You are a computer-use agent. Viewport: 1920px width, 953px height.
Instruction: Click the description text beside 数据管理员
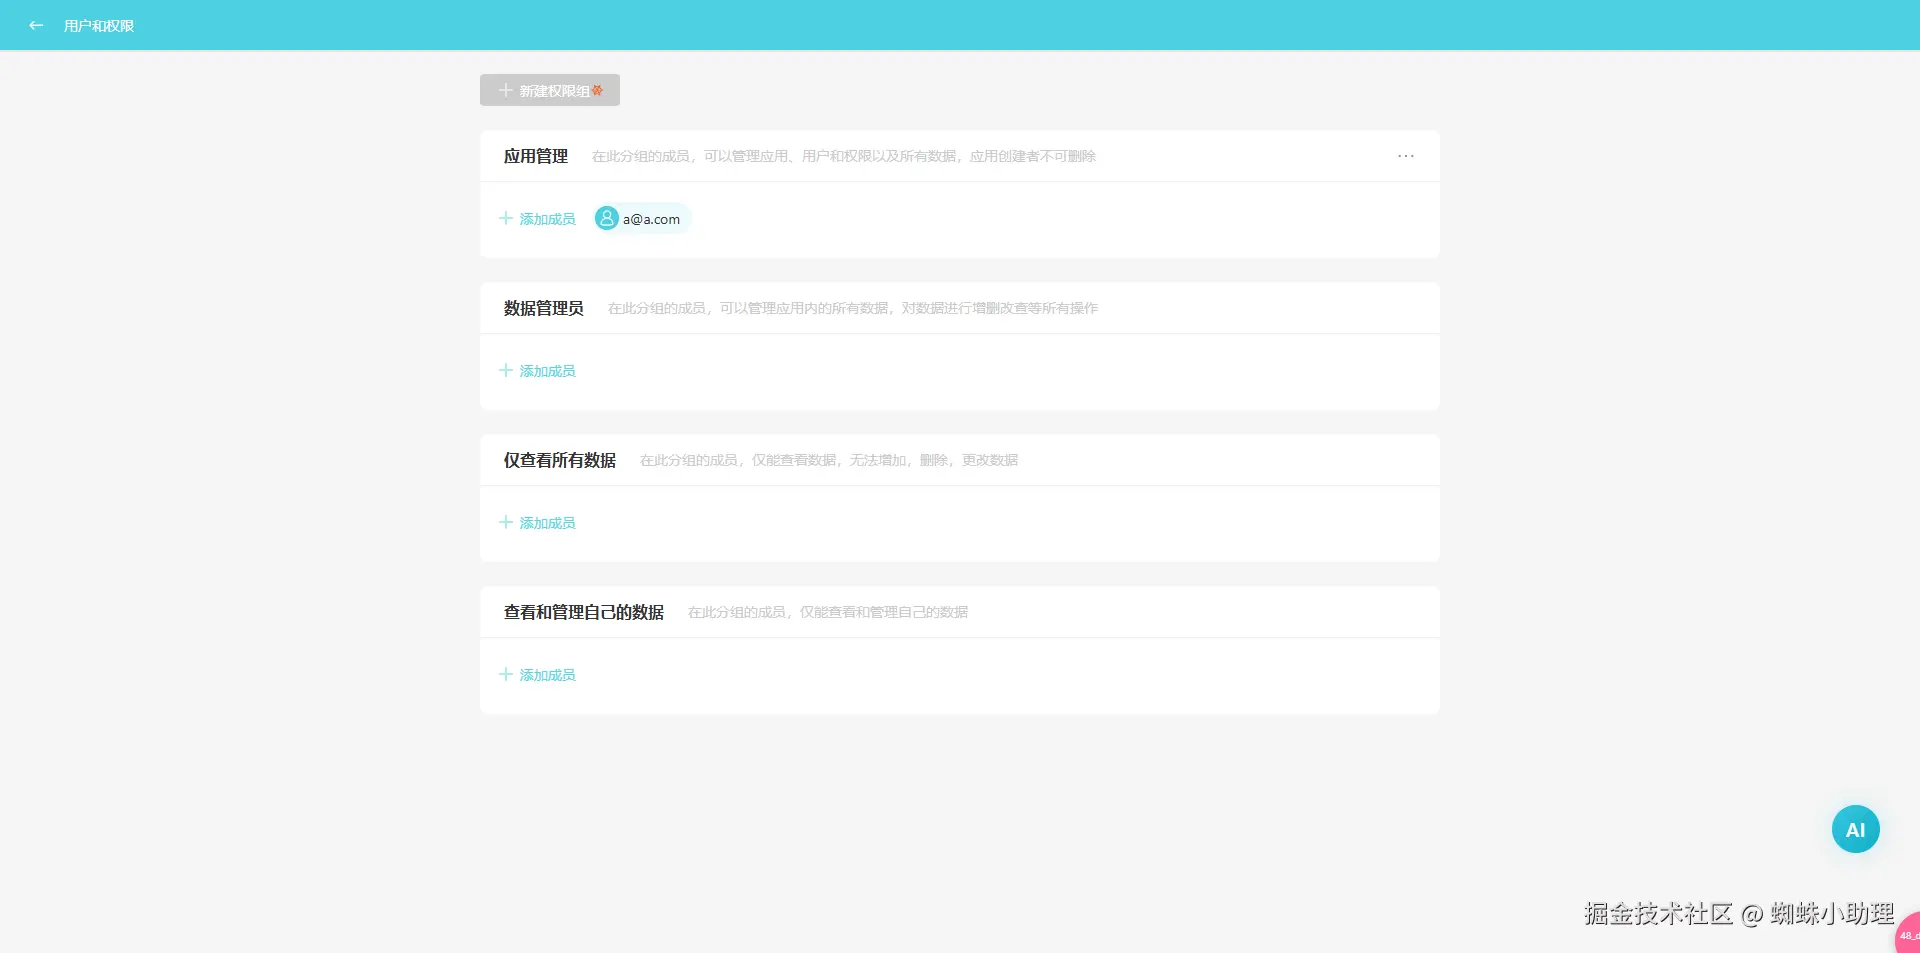pyautogui.click(x=853, y=308)
